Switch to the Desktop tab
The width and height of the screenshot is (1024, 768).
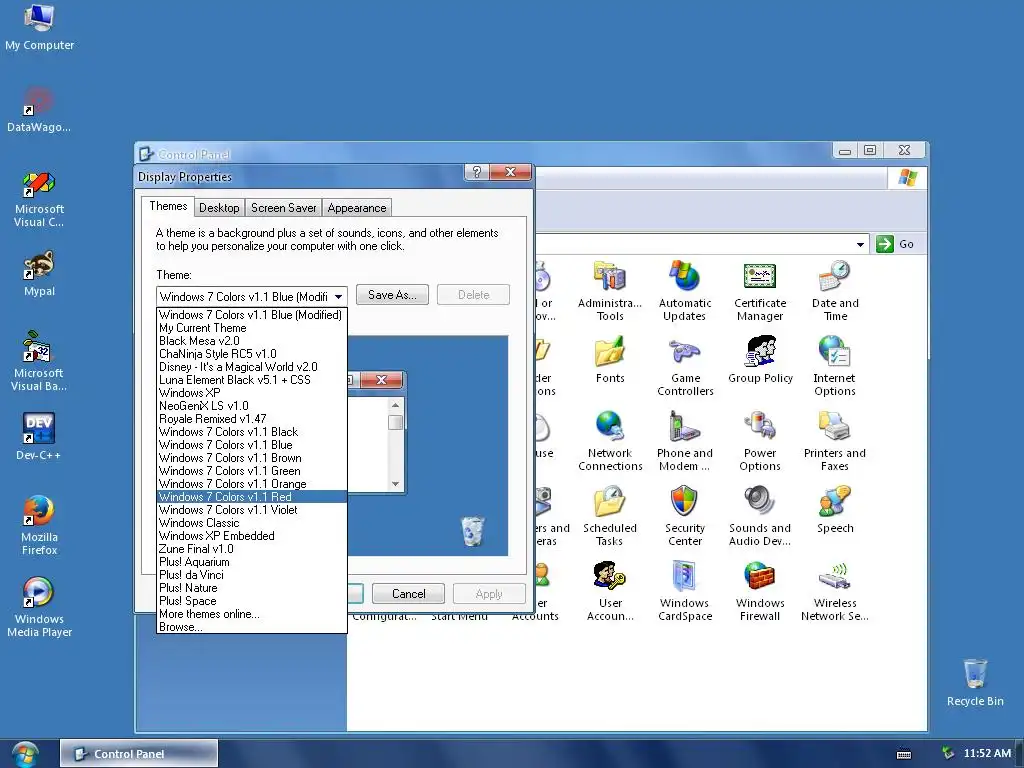coord(219,208)
